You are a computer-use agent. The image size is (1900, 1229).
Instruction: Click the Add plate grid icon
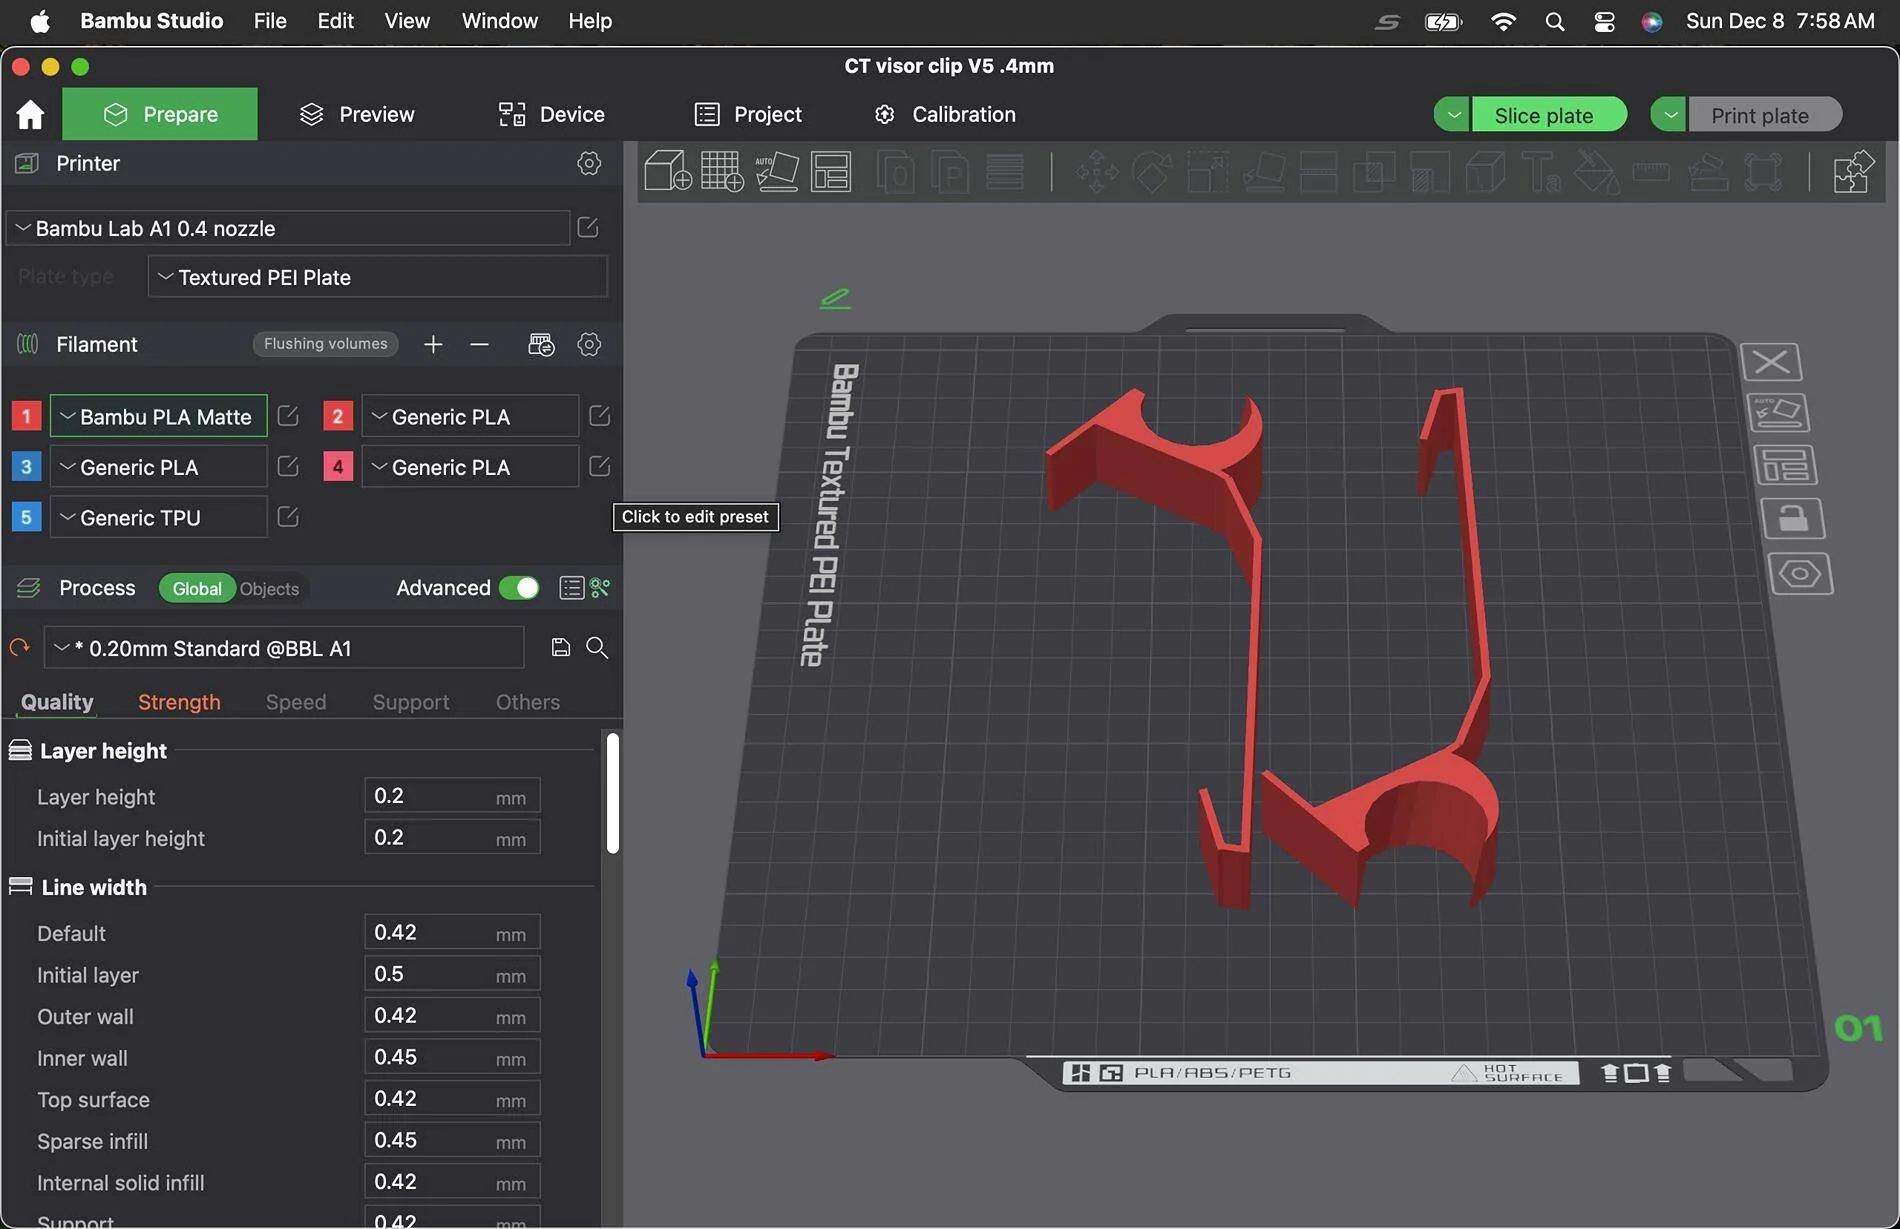click(722, 171)
